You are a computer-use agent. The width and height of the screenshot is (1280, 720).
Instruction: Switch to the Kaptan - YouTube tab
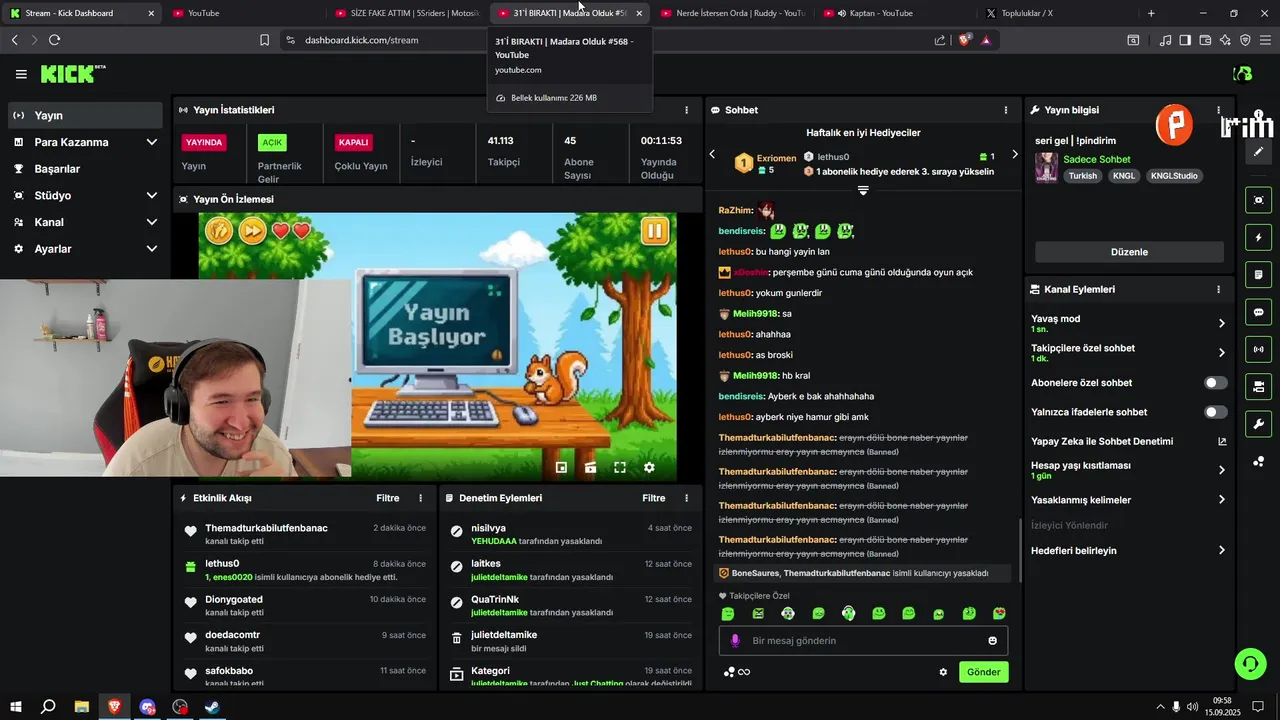pyautogui.click(x=895, y=13)
